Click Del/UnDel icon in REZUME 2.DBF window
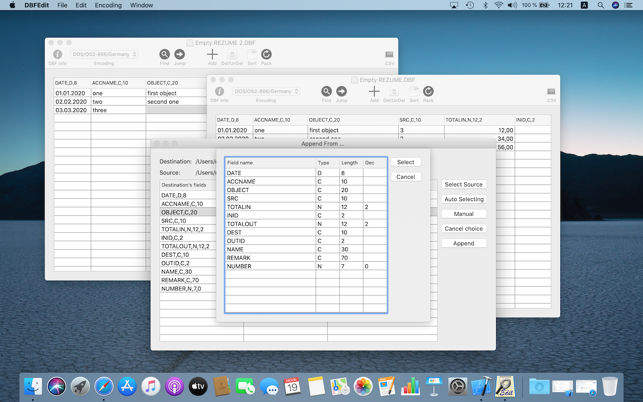Viewport: 643px width, 402px height. pos(232,54)
